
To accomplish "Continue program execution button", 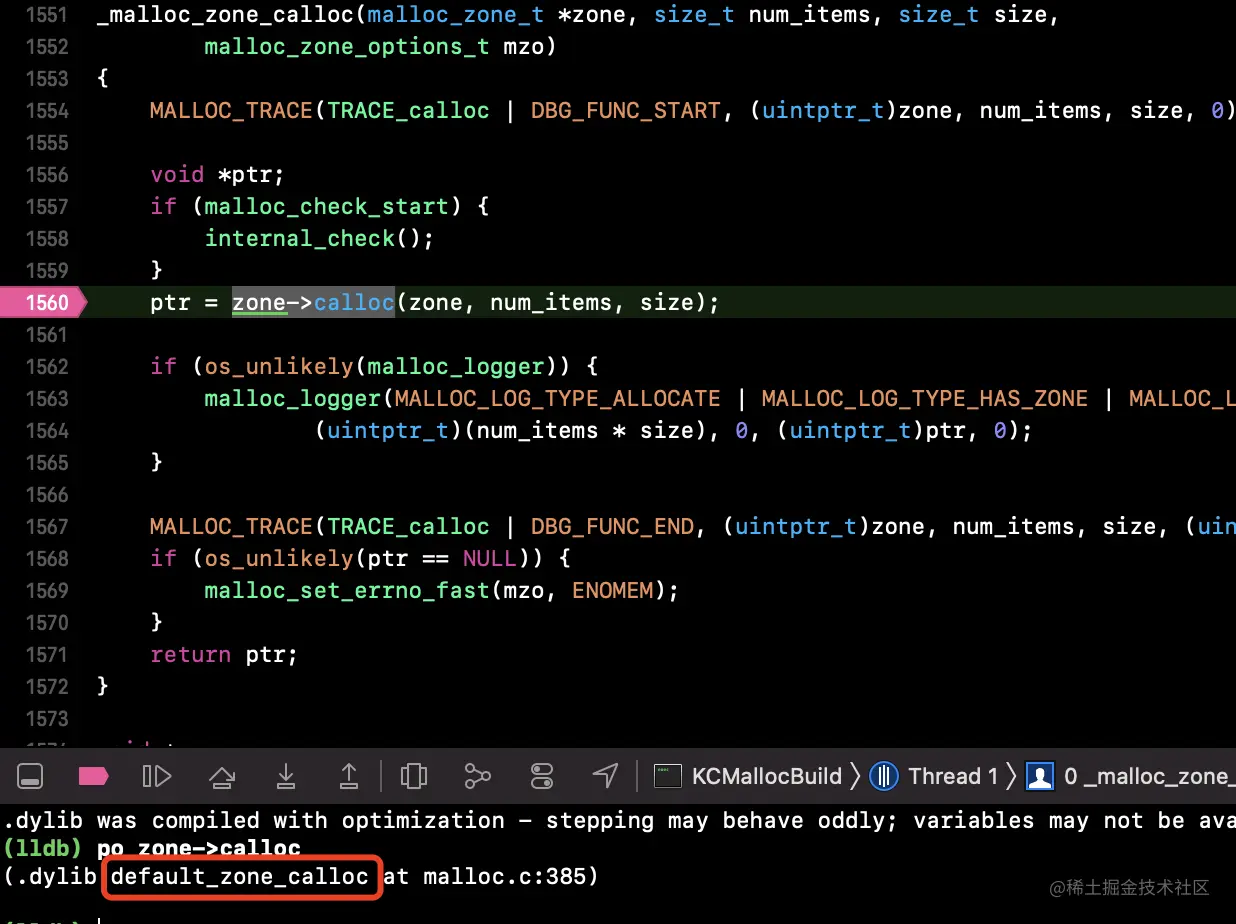I will (x=157, y=776).
